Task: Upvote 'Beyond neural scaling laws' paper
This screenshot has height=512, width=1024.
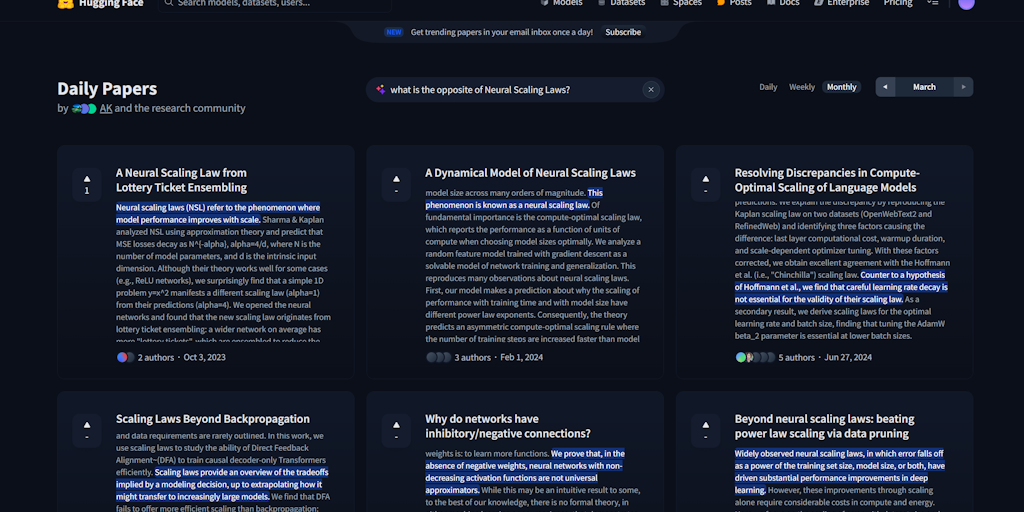Action: [x=705, y=430]
